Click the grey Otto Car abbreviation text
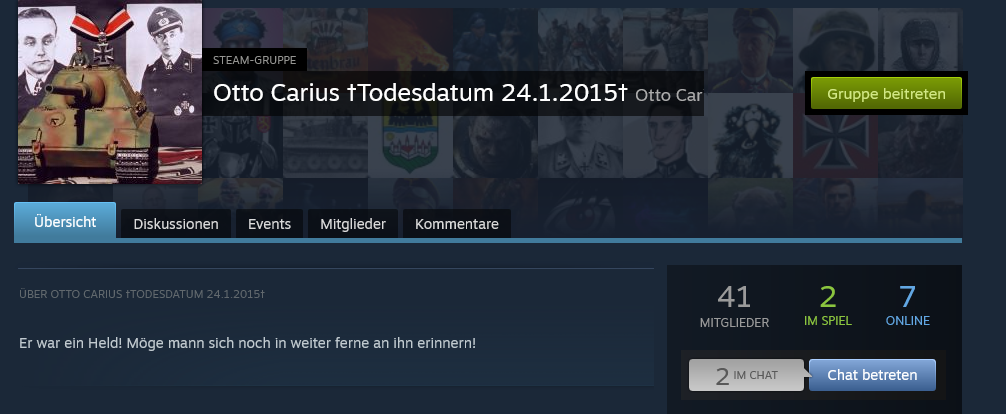This screenshot has height=414, width=1006. (669, 96)
